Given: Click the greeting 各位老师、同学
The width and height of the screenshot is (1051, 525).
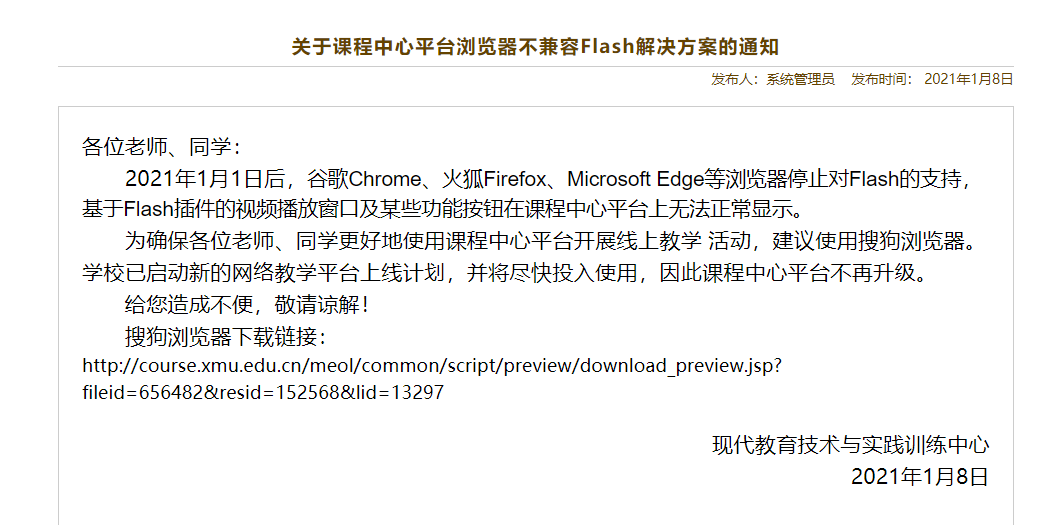Looking at the screenshot, I should (x=160, y=147).
